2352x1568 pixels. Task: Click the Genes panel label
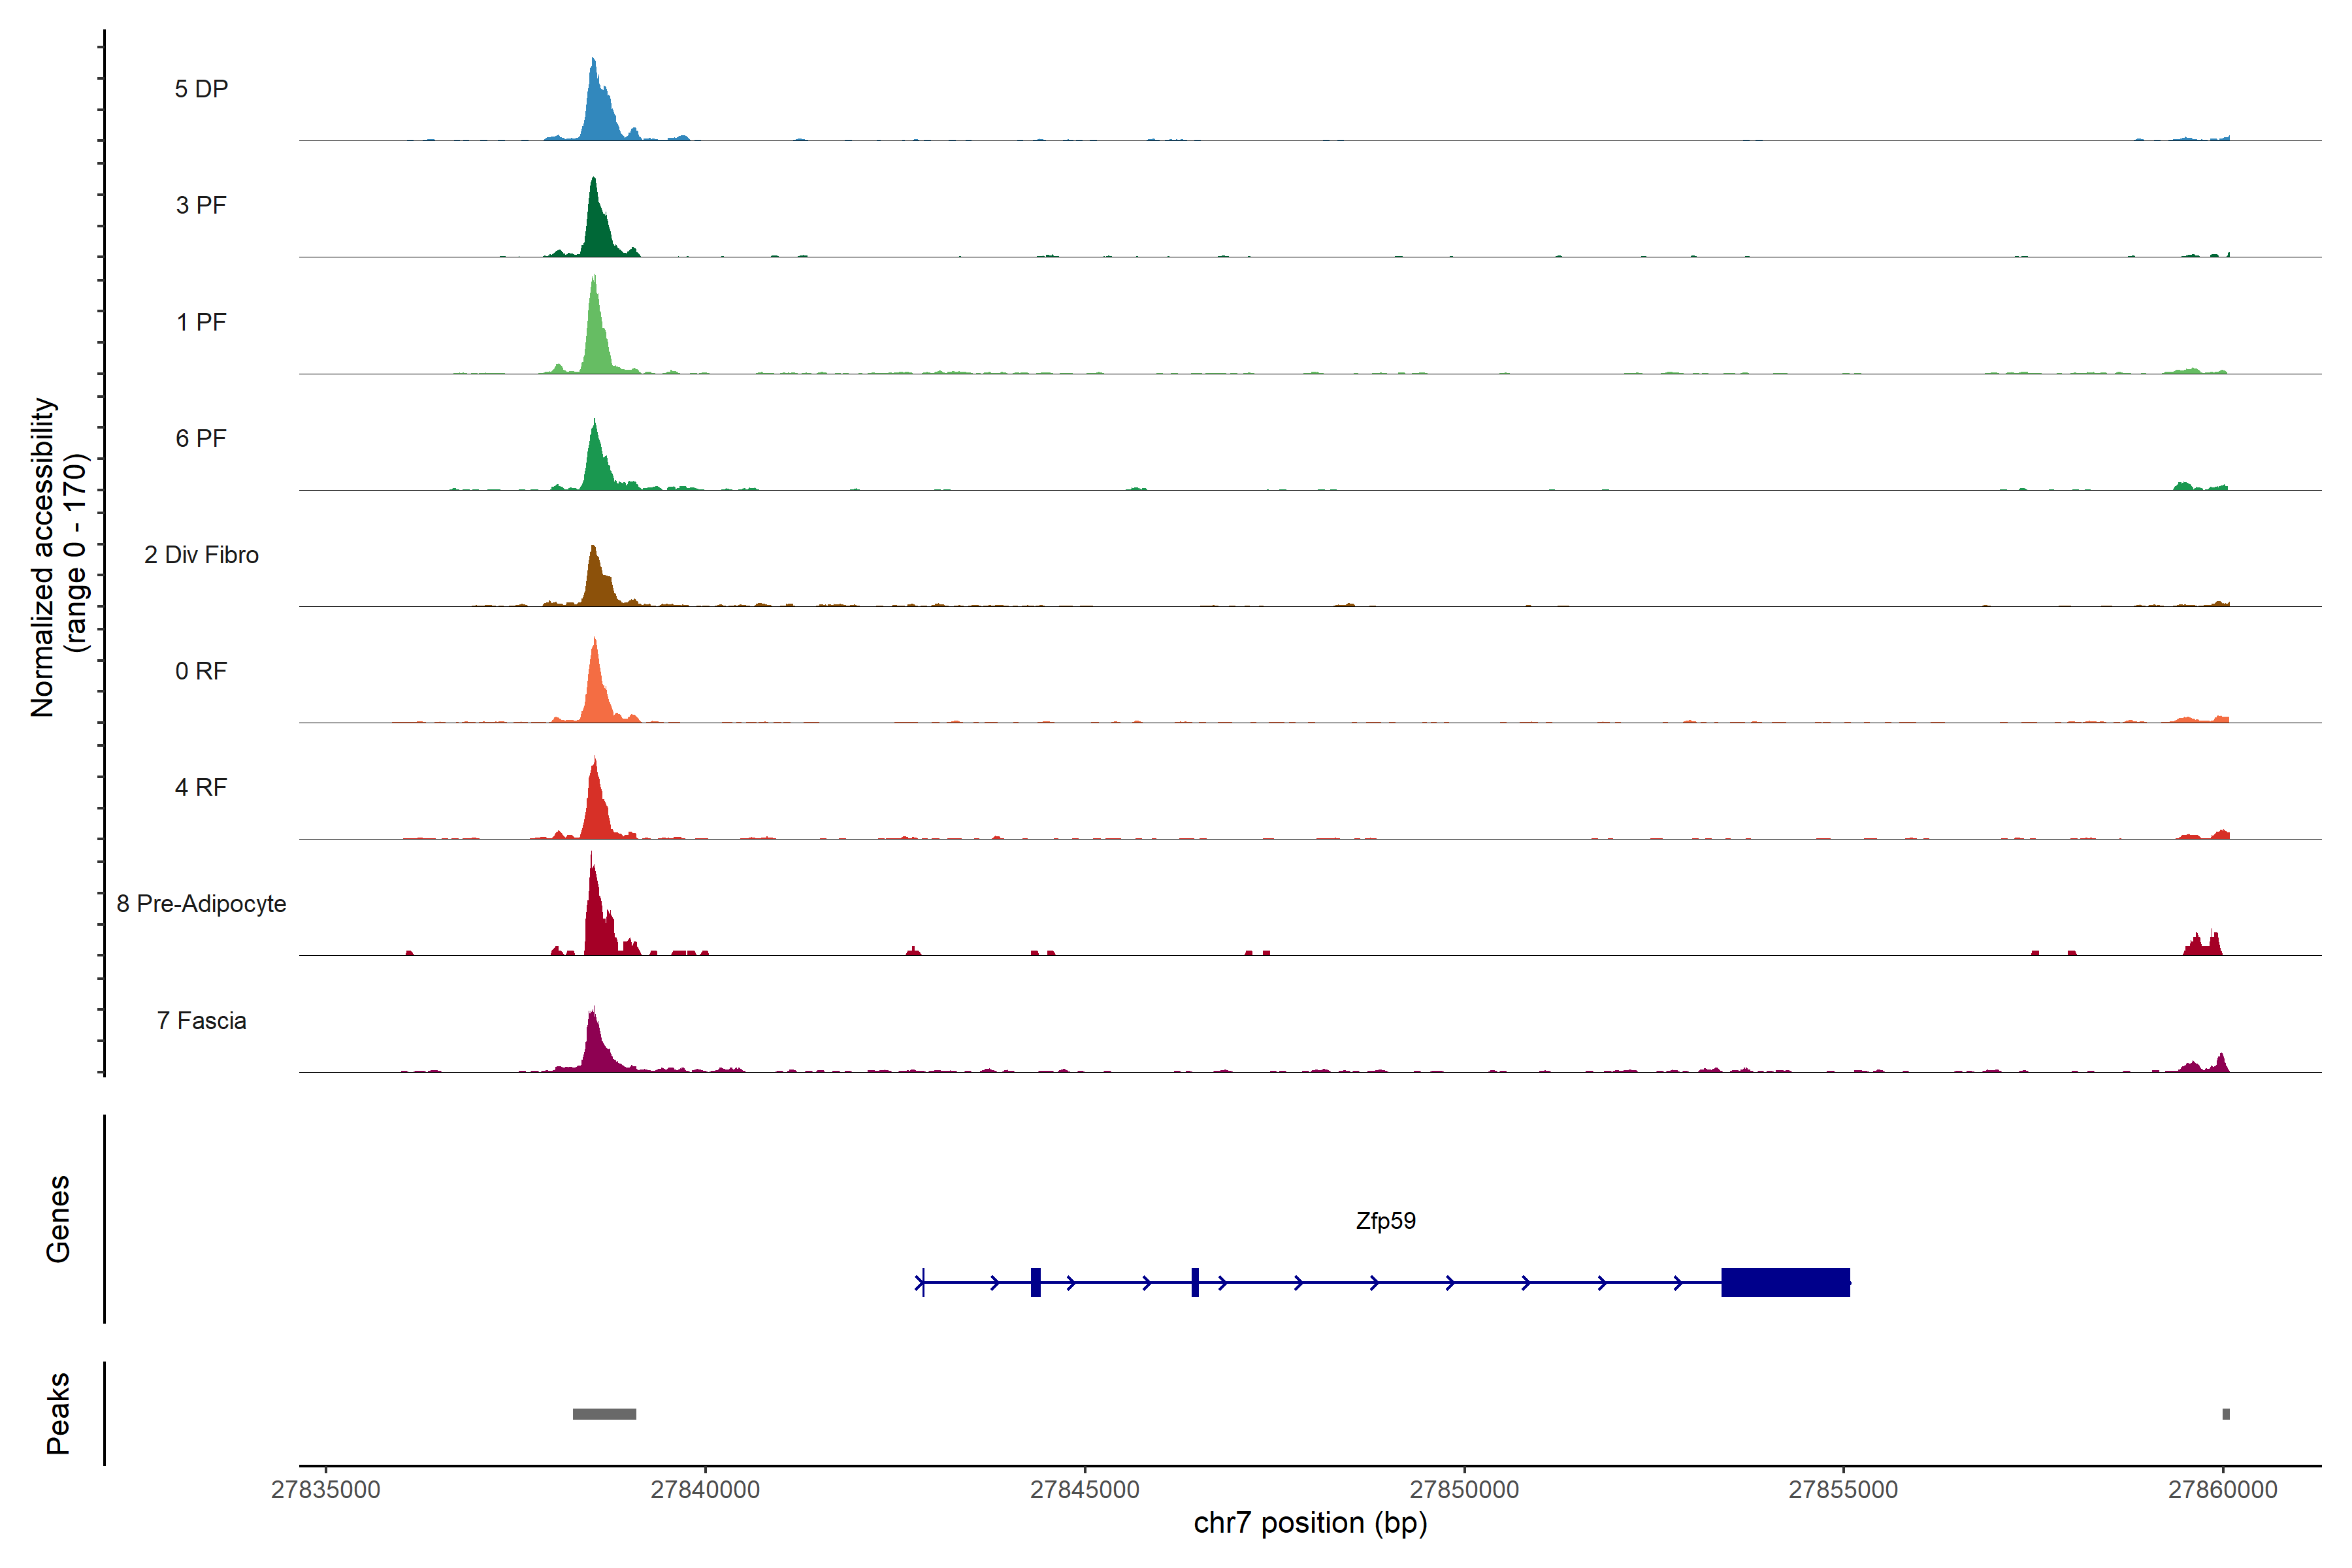pos(58,1219)
